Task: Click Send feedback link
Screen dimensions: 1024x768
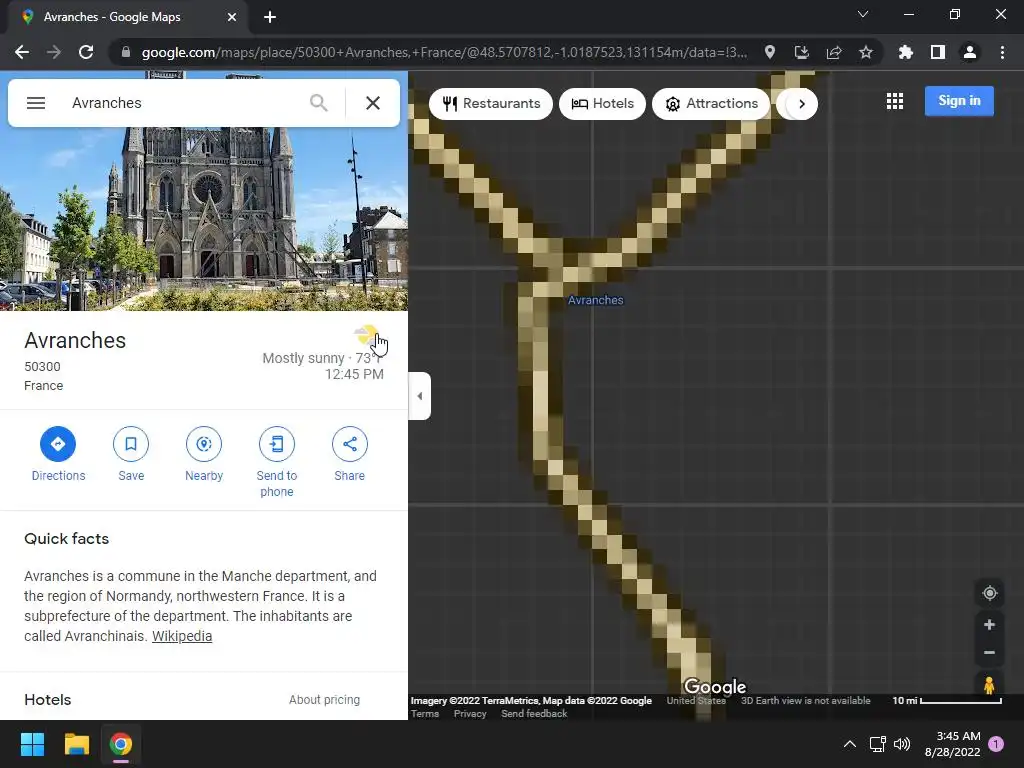Action: (534, 714)
